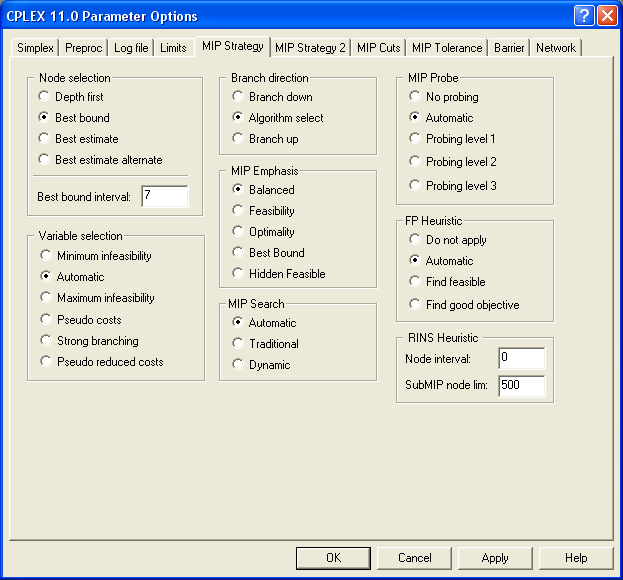Image resolution: width=623 pixels, height=580 pixels.
Task: Select Hidden Feasible emphasis
Action: [279, 274]
